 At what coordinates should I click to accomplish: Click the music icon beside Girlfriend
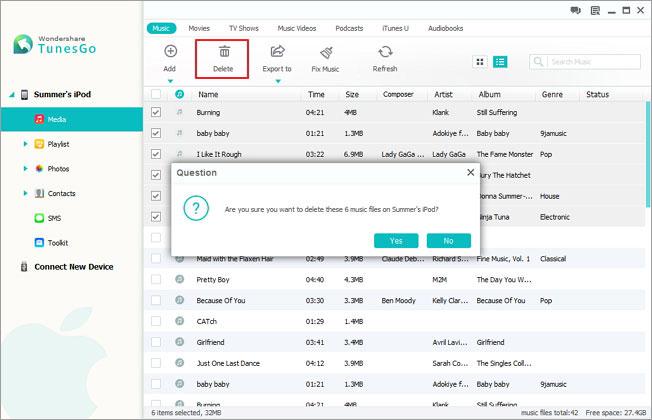click(x=179, y=341)
